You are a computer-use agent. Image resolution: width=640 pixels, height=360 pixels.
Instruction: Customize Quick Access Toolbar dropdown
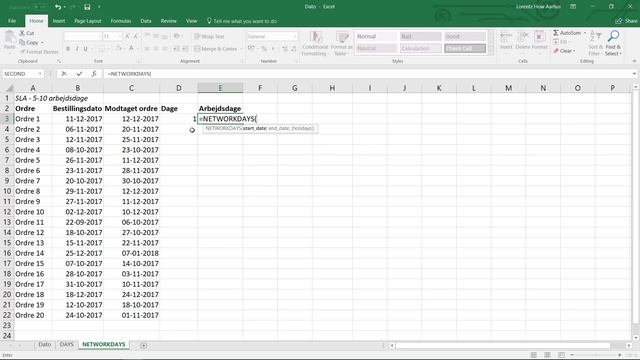[x=99, y=7]
